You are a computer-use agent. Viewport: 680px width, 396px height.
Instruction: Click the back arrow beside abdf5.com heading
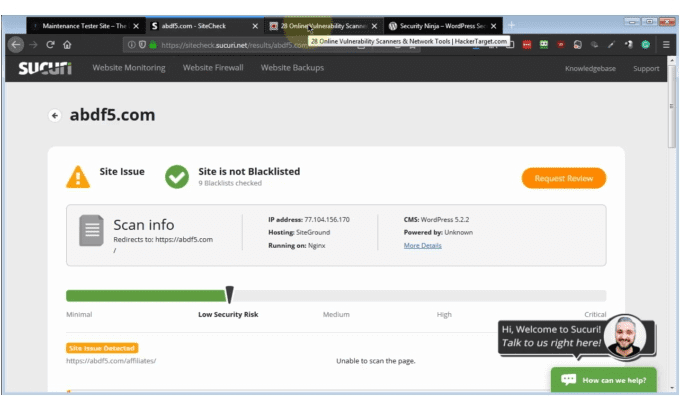pos(55,115)
